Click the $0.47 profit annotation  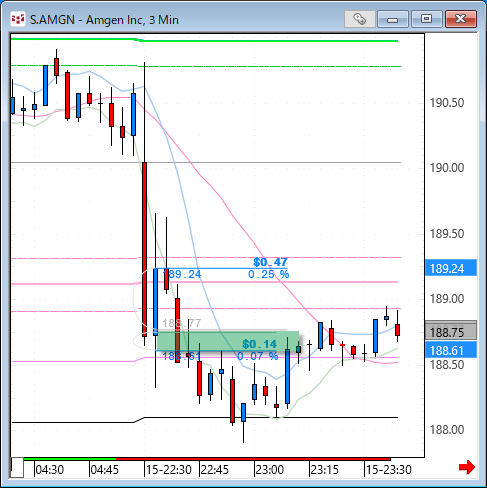(x=270, y=262)
